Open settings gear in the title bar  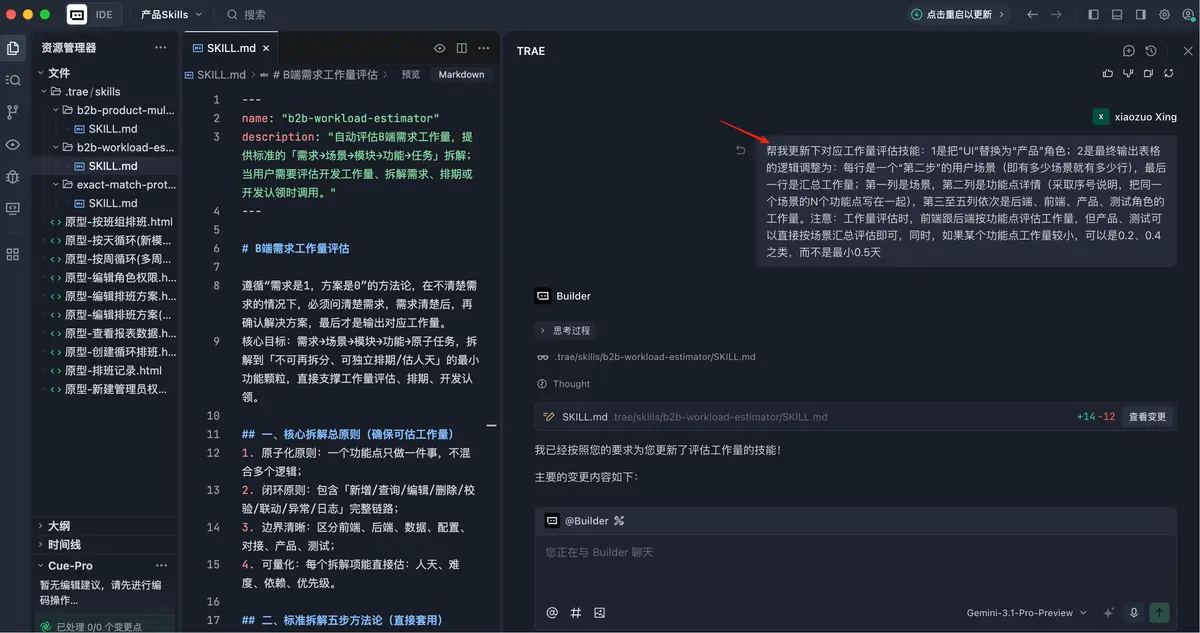click(x=1164, y=15)
